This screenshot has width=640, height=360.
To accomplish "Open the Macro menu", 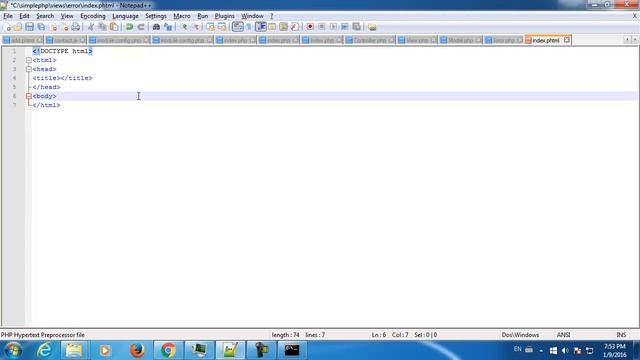I will point(182,16).
